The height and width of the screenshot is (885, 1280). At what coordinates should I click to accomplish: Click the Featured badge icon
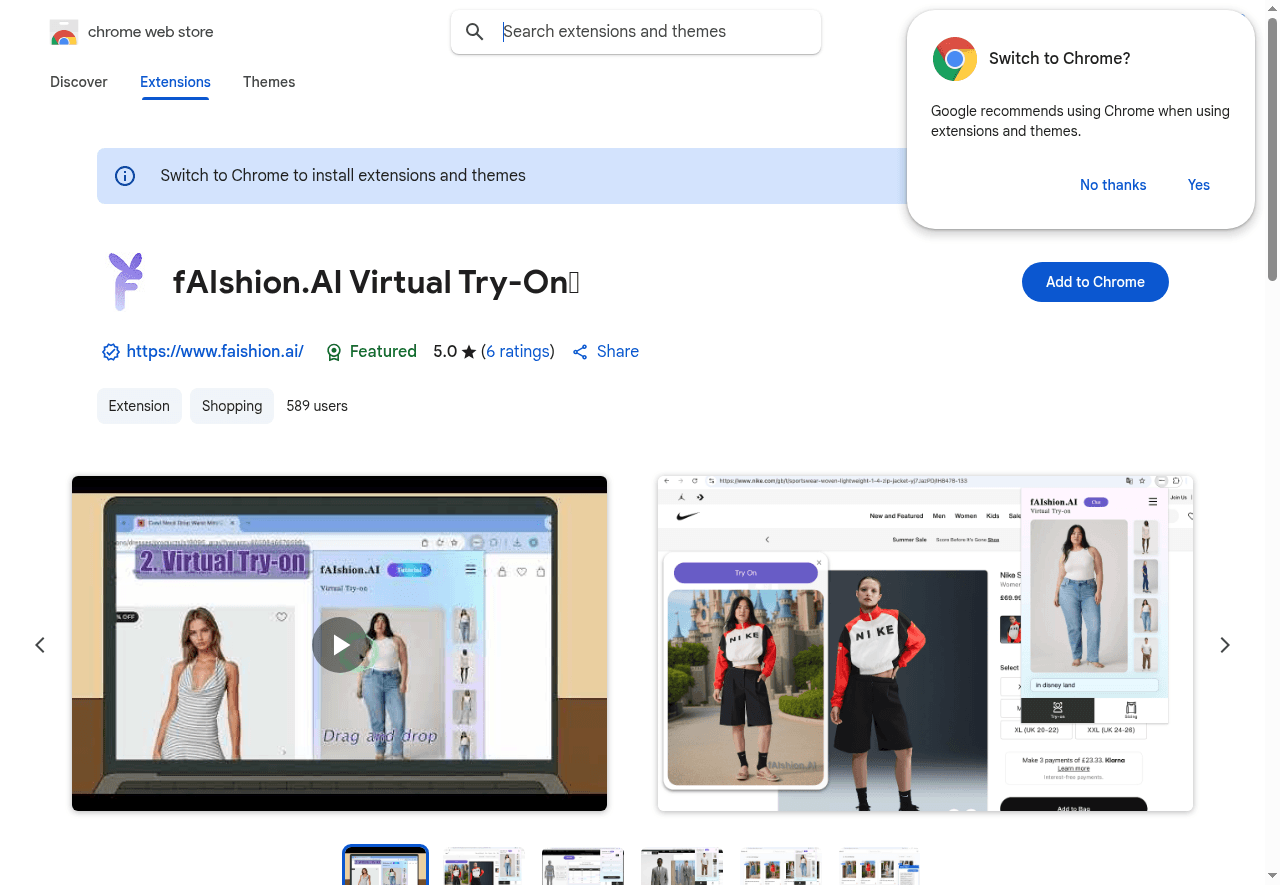point(334,352)
